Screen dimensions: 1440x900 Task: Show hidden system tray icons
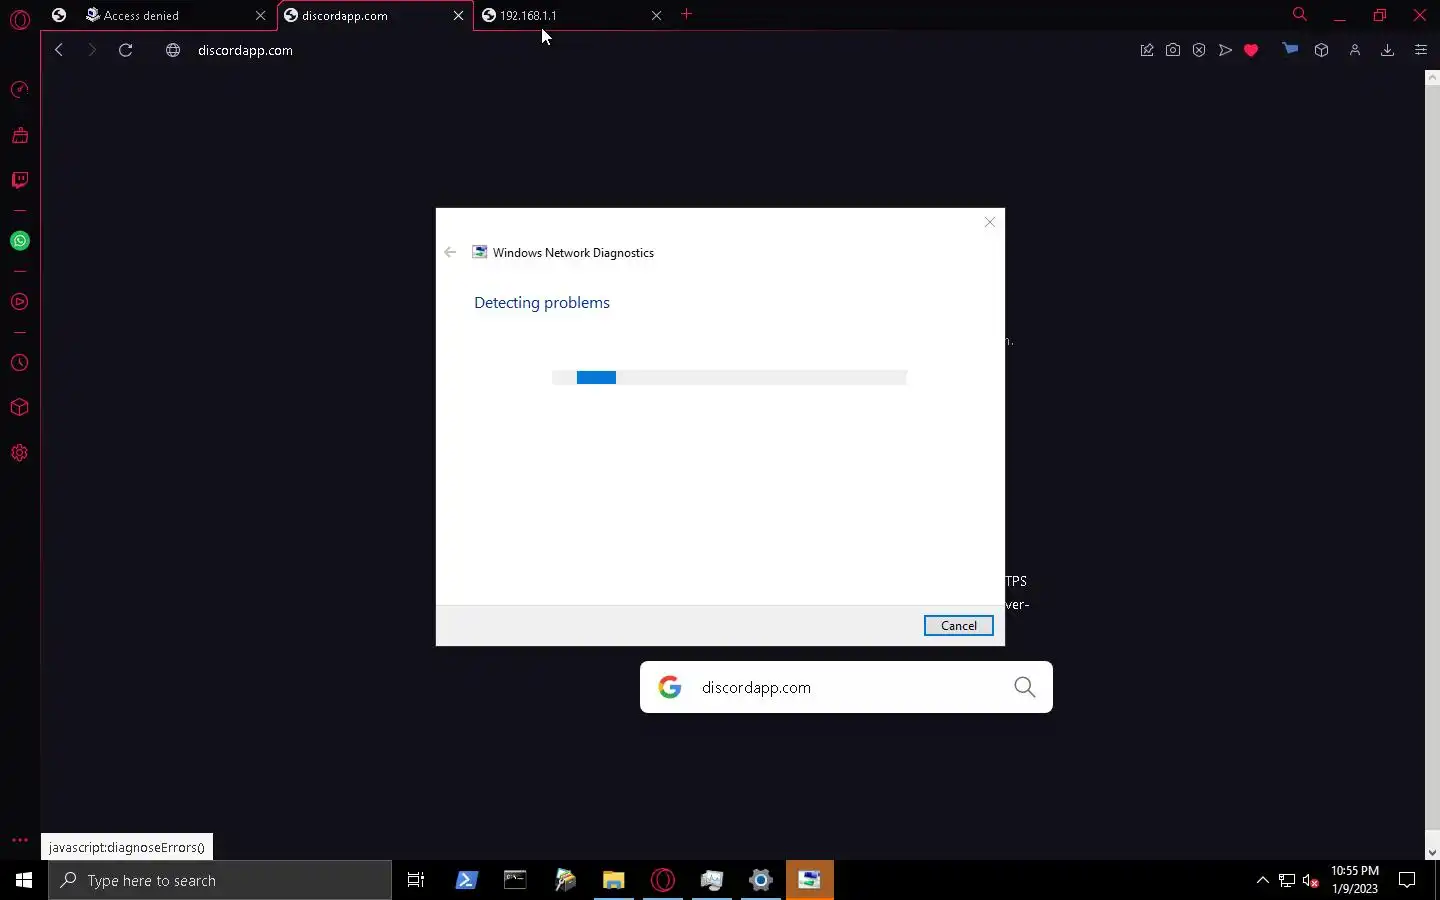point(1263,880)
